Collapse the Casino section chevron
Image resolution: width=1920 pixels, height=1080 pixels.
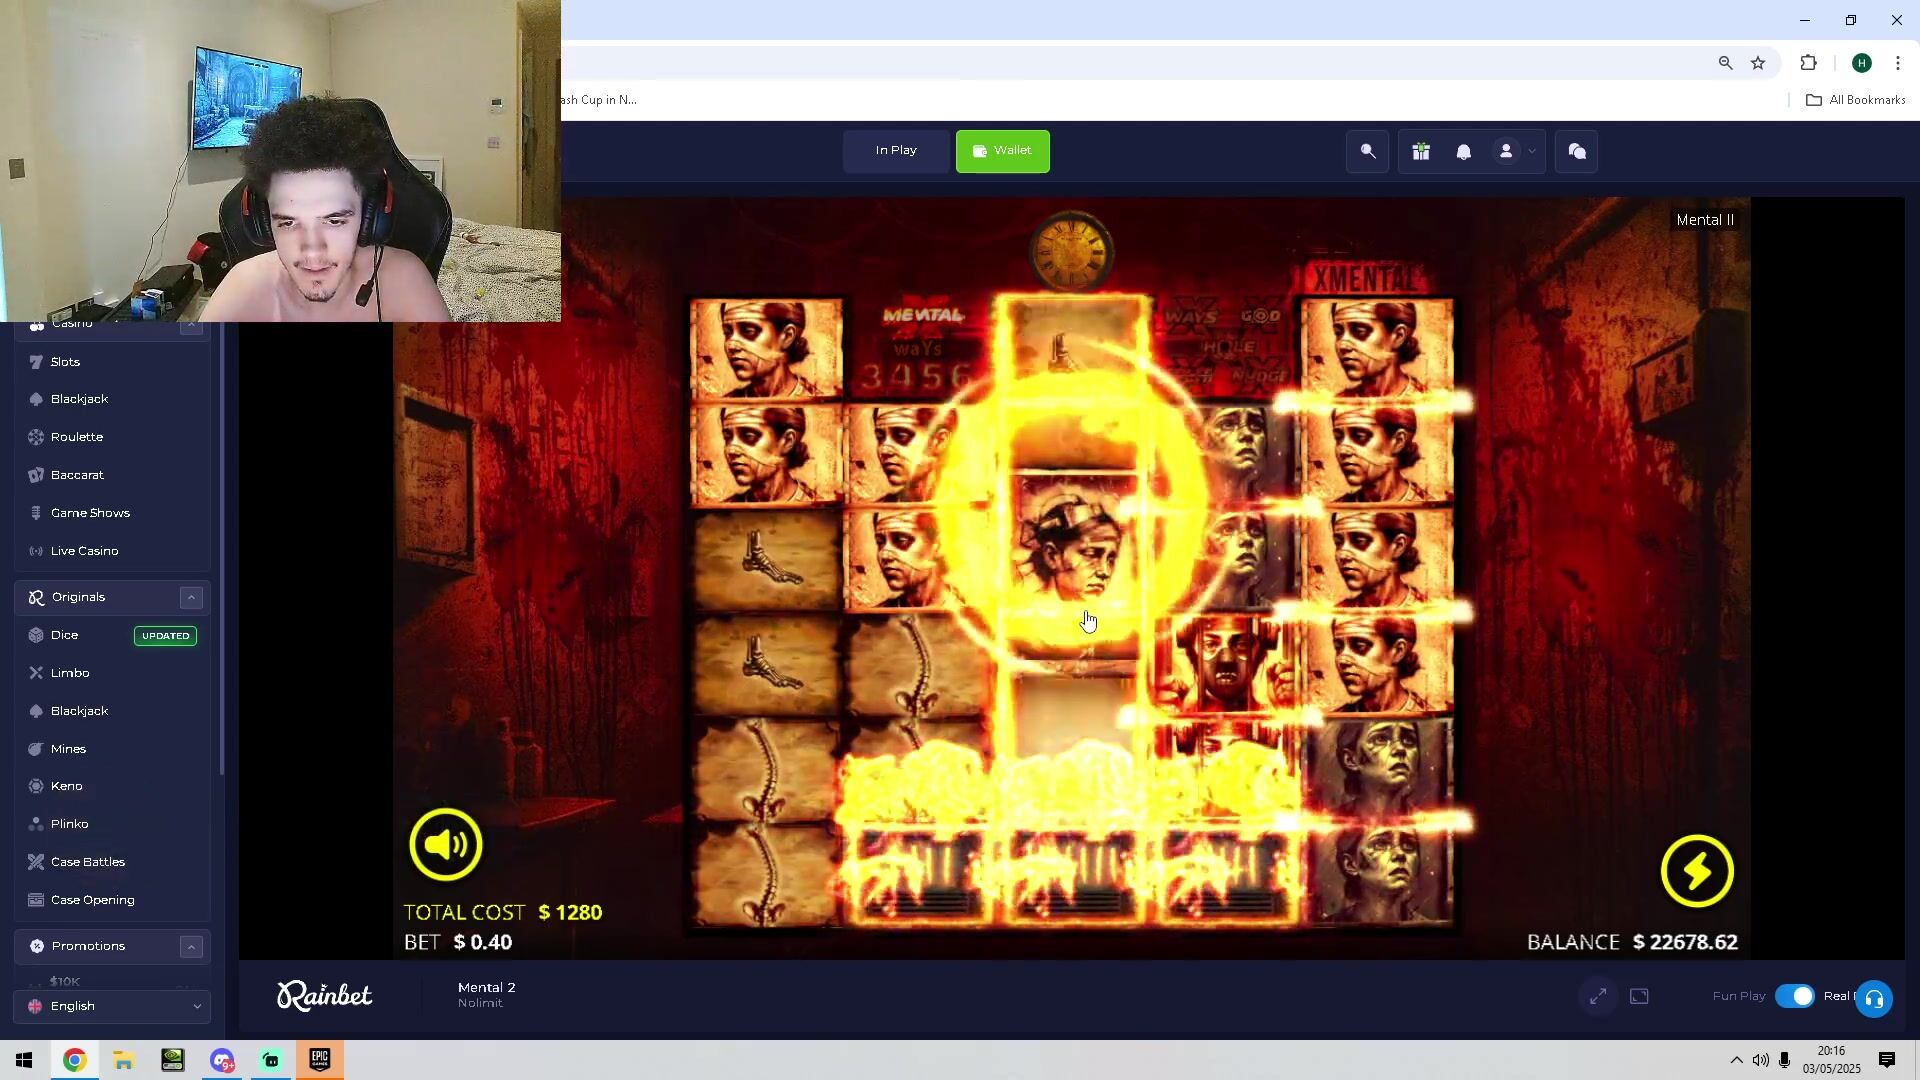click(x=191, y=326)
